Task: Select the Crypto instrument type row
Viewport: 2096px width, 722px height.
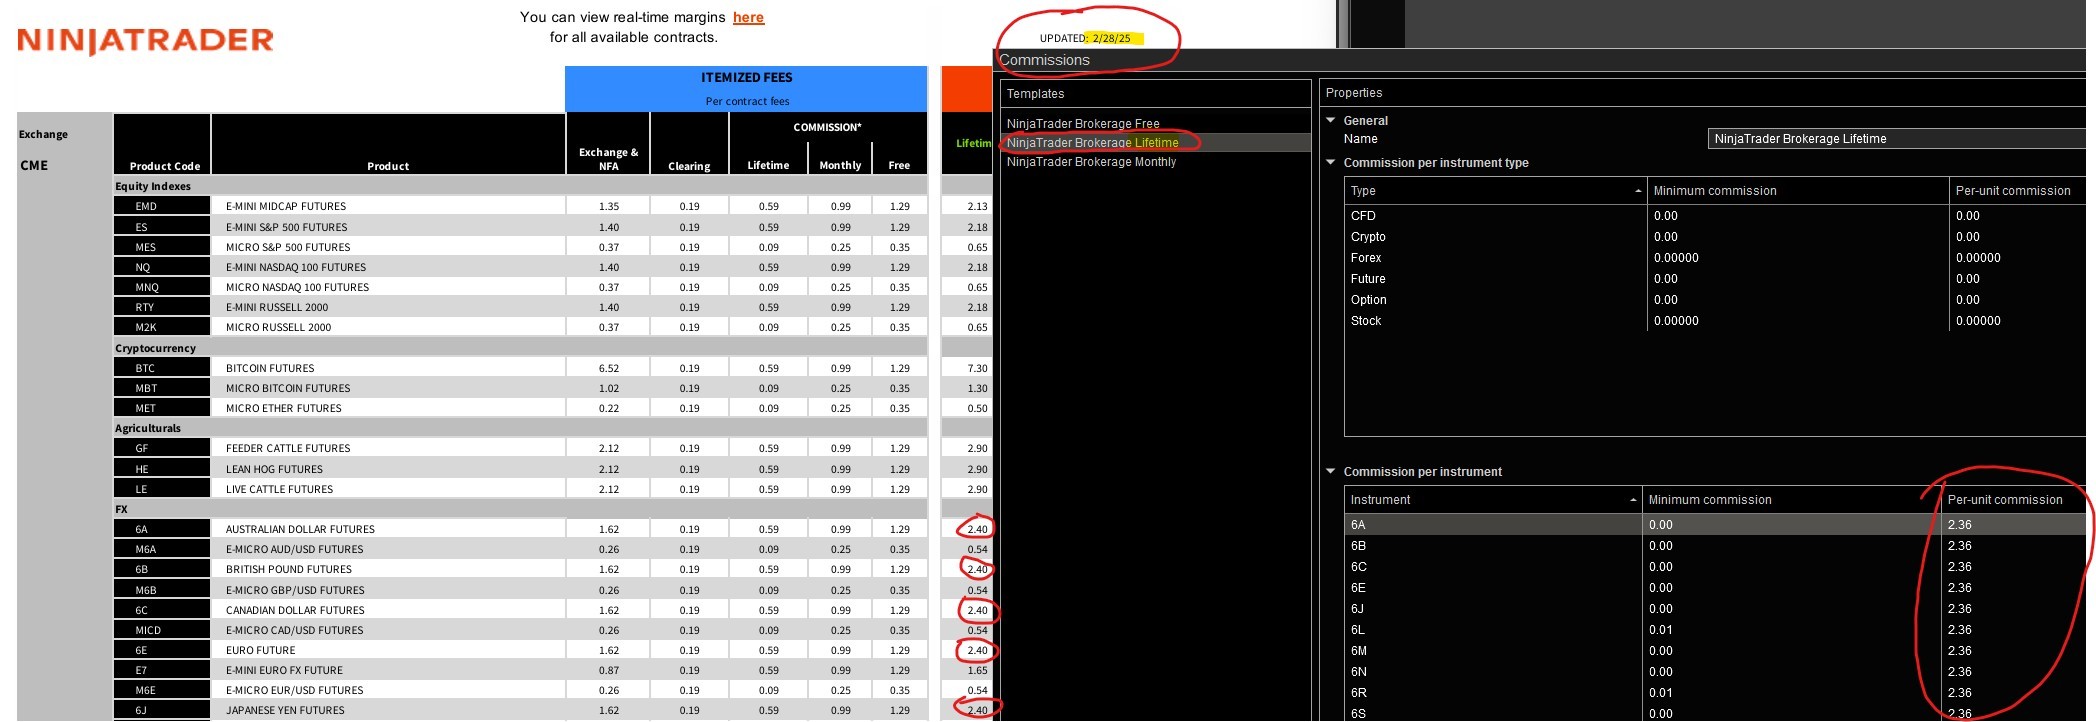Action: 1715,236
